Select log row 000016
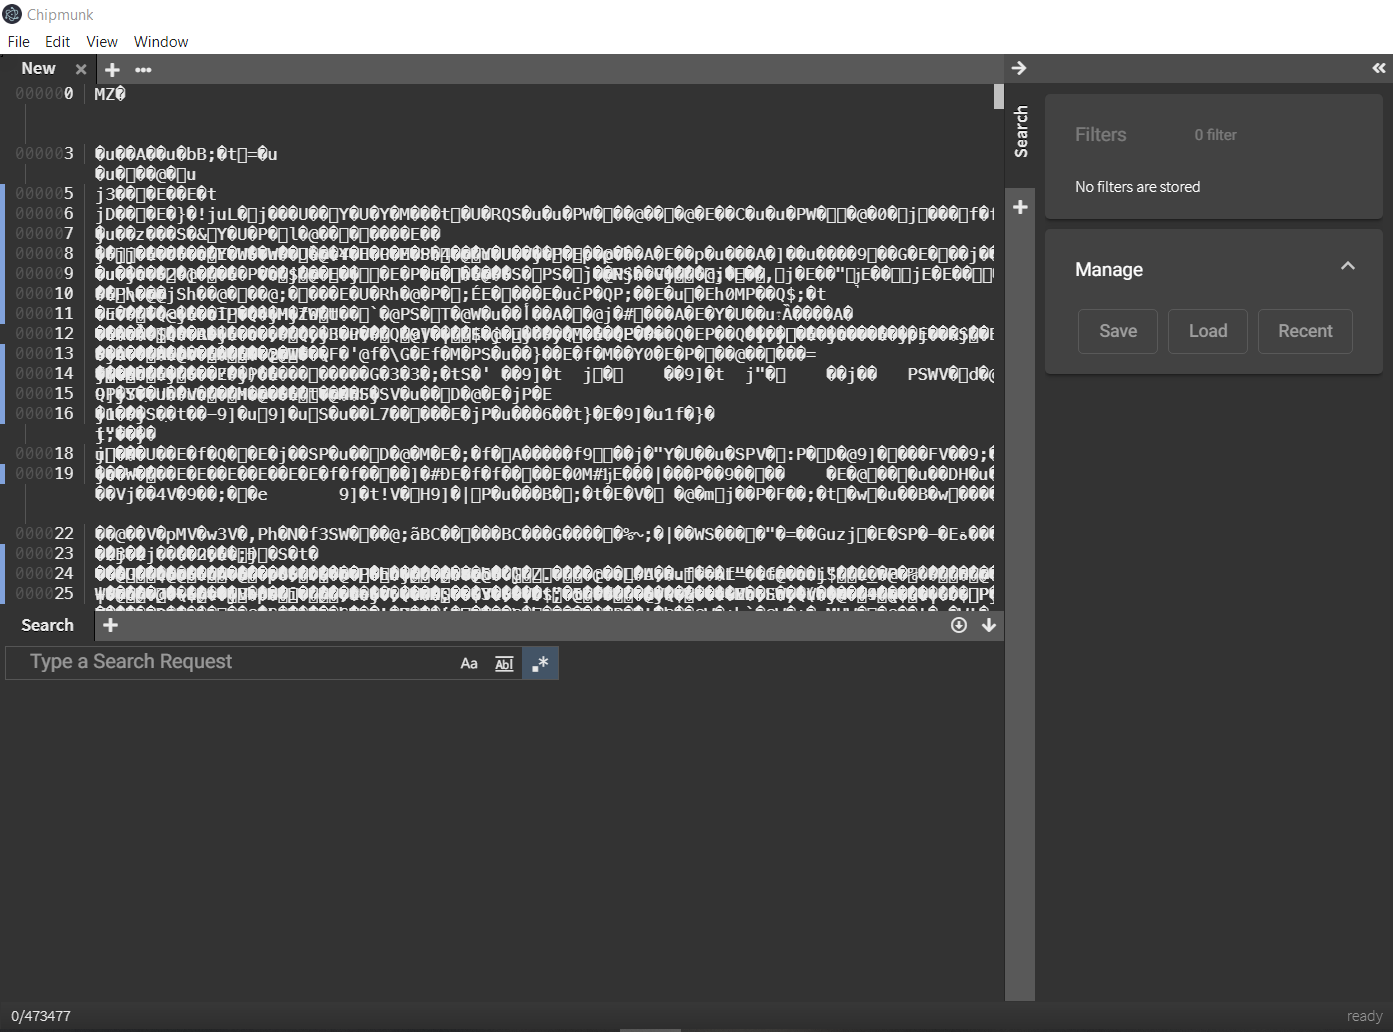The width and height of the screenshot is (1393, 1032). [x=500, y=414]
